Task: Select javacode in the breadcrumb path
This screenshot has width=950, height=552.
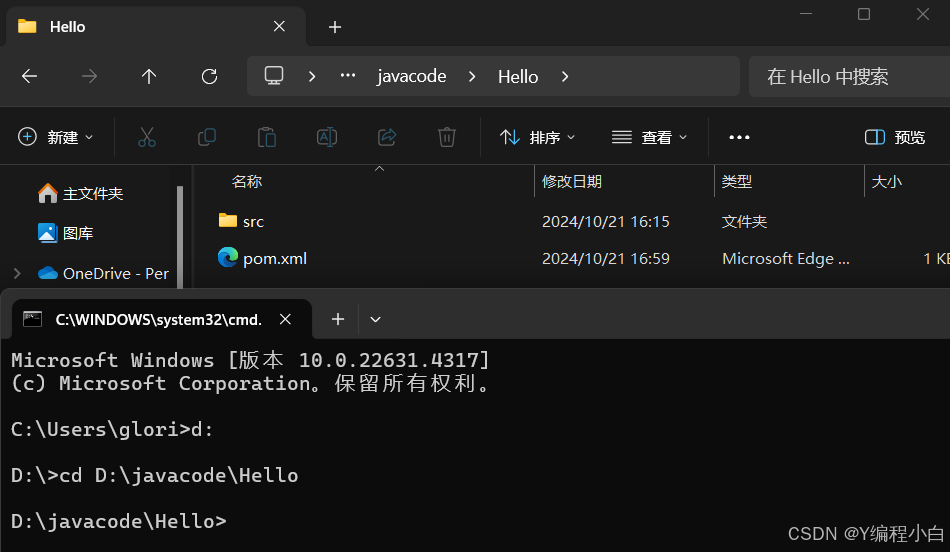Action: (x=411, y=76)
